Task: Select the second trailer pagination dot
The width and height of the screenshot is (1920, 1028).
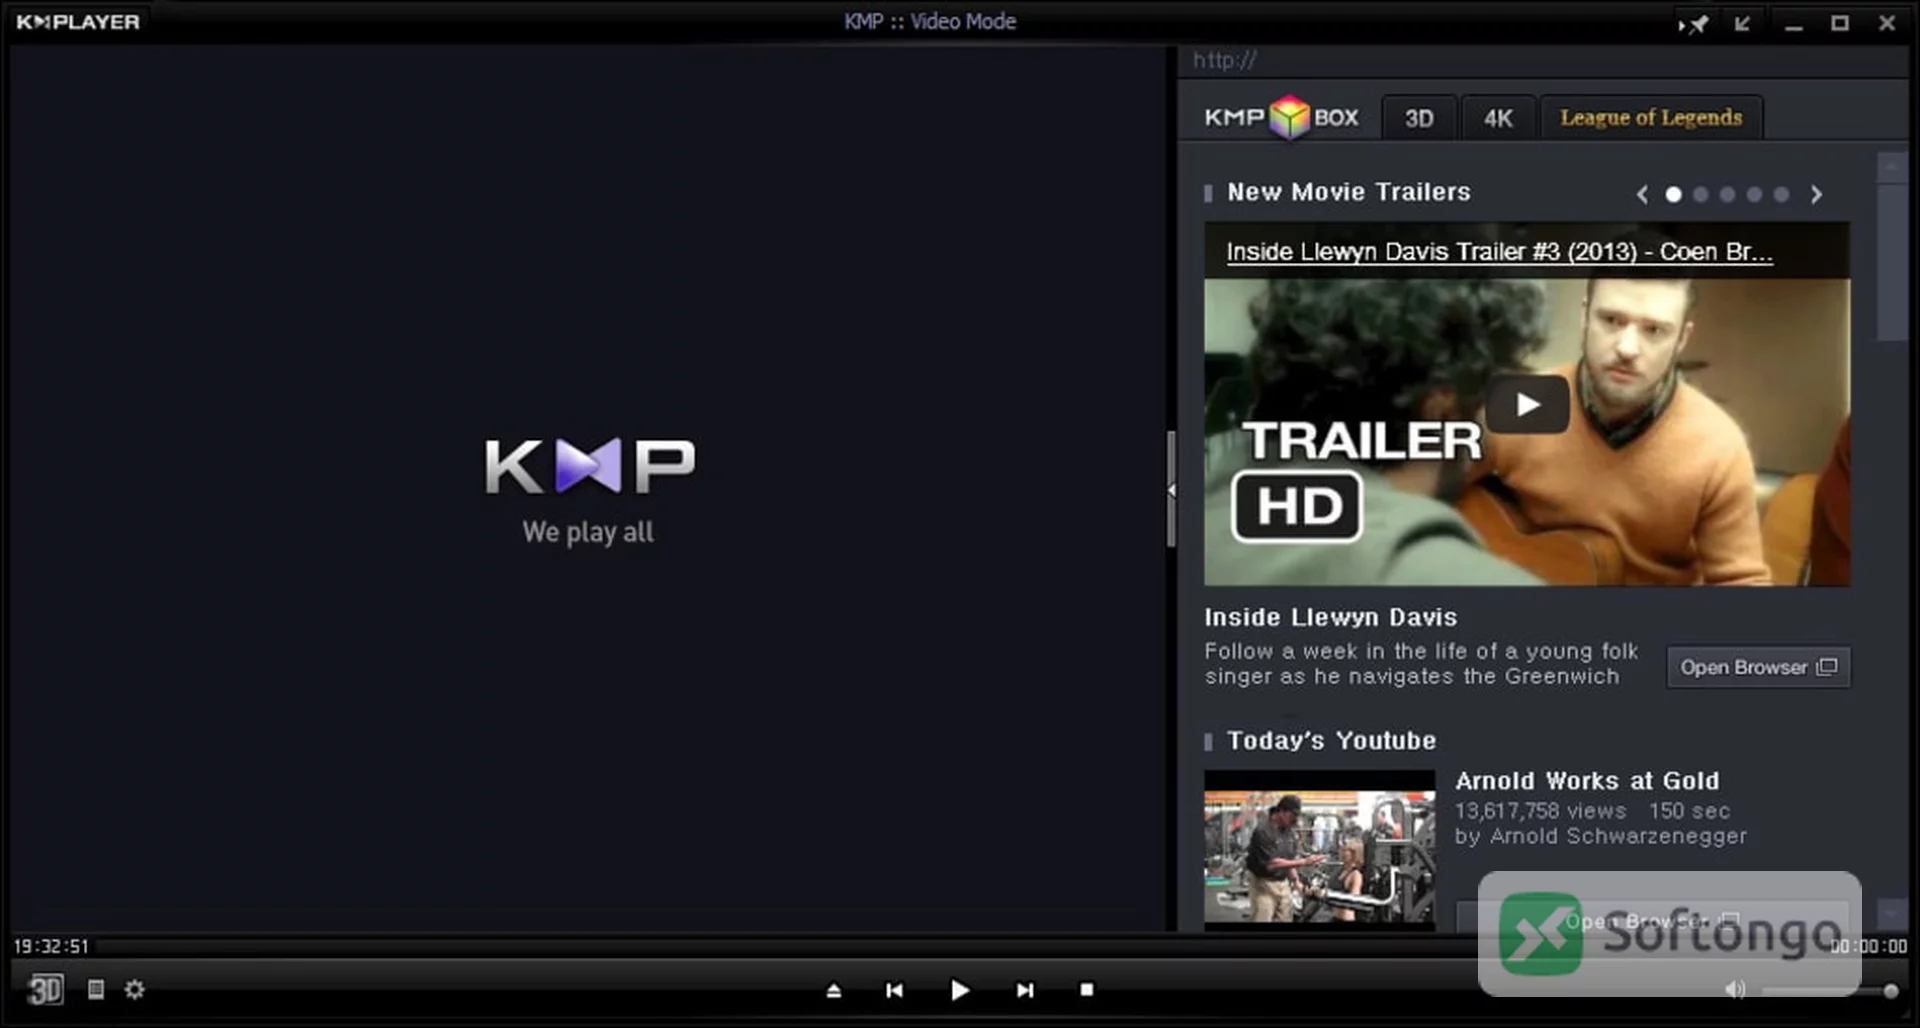Action: [1700, 195]
